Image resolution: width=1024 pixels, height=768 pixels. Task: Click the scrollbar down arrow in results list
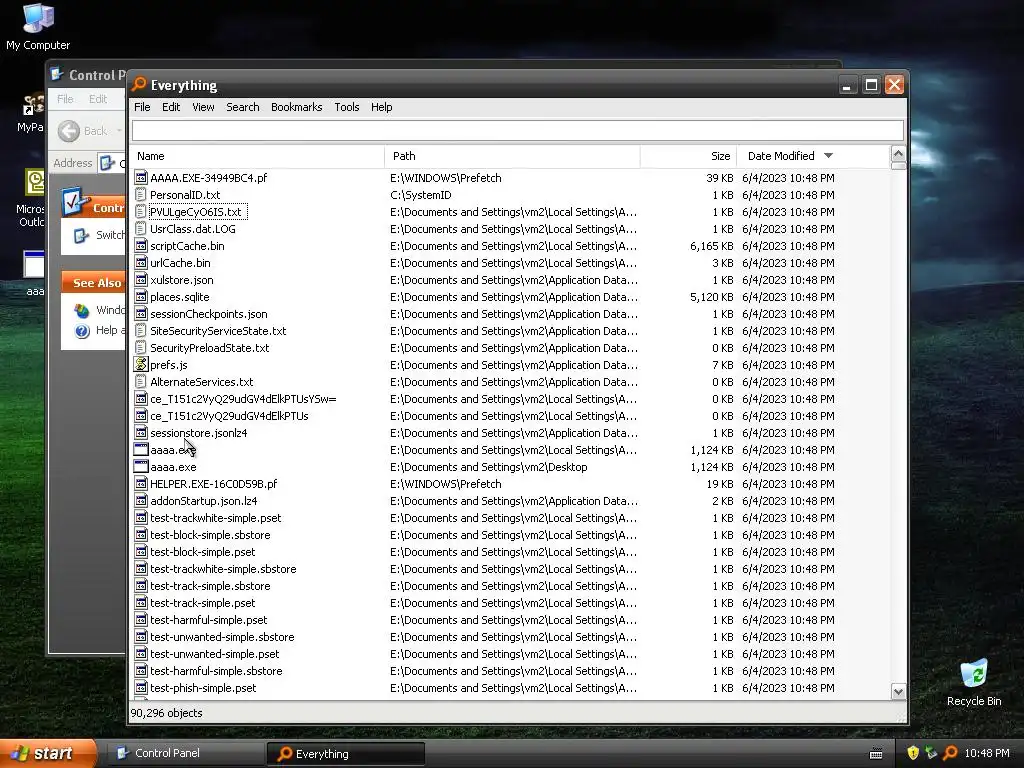click(898, 692)
